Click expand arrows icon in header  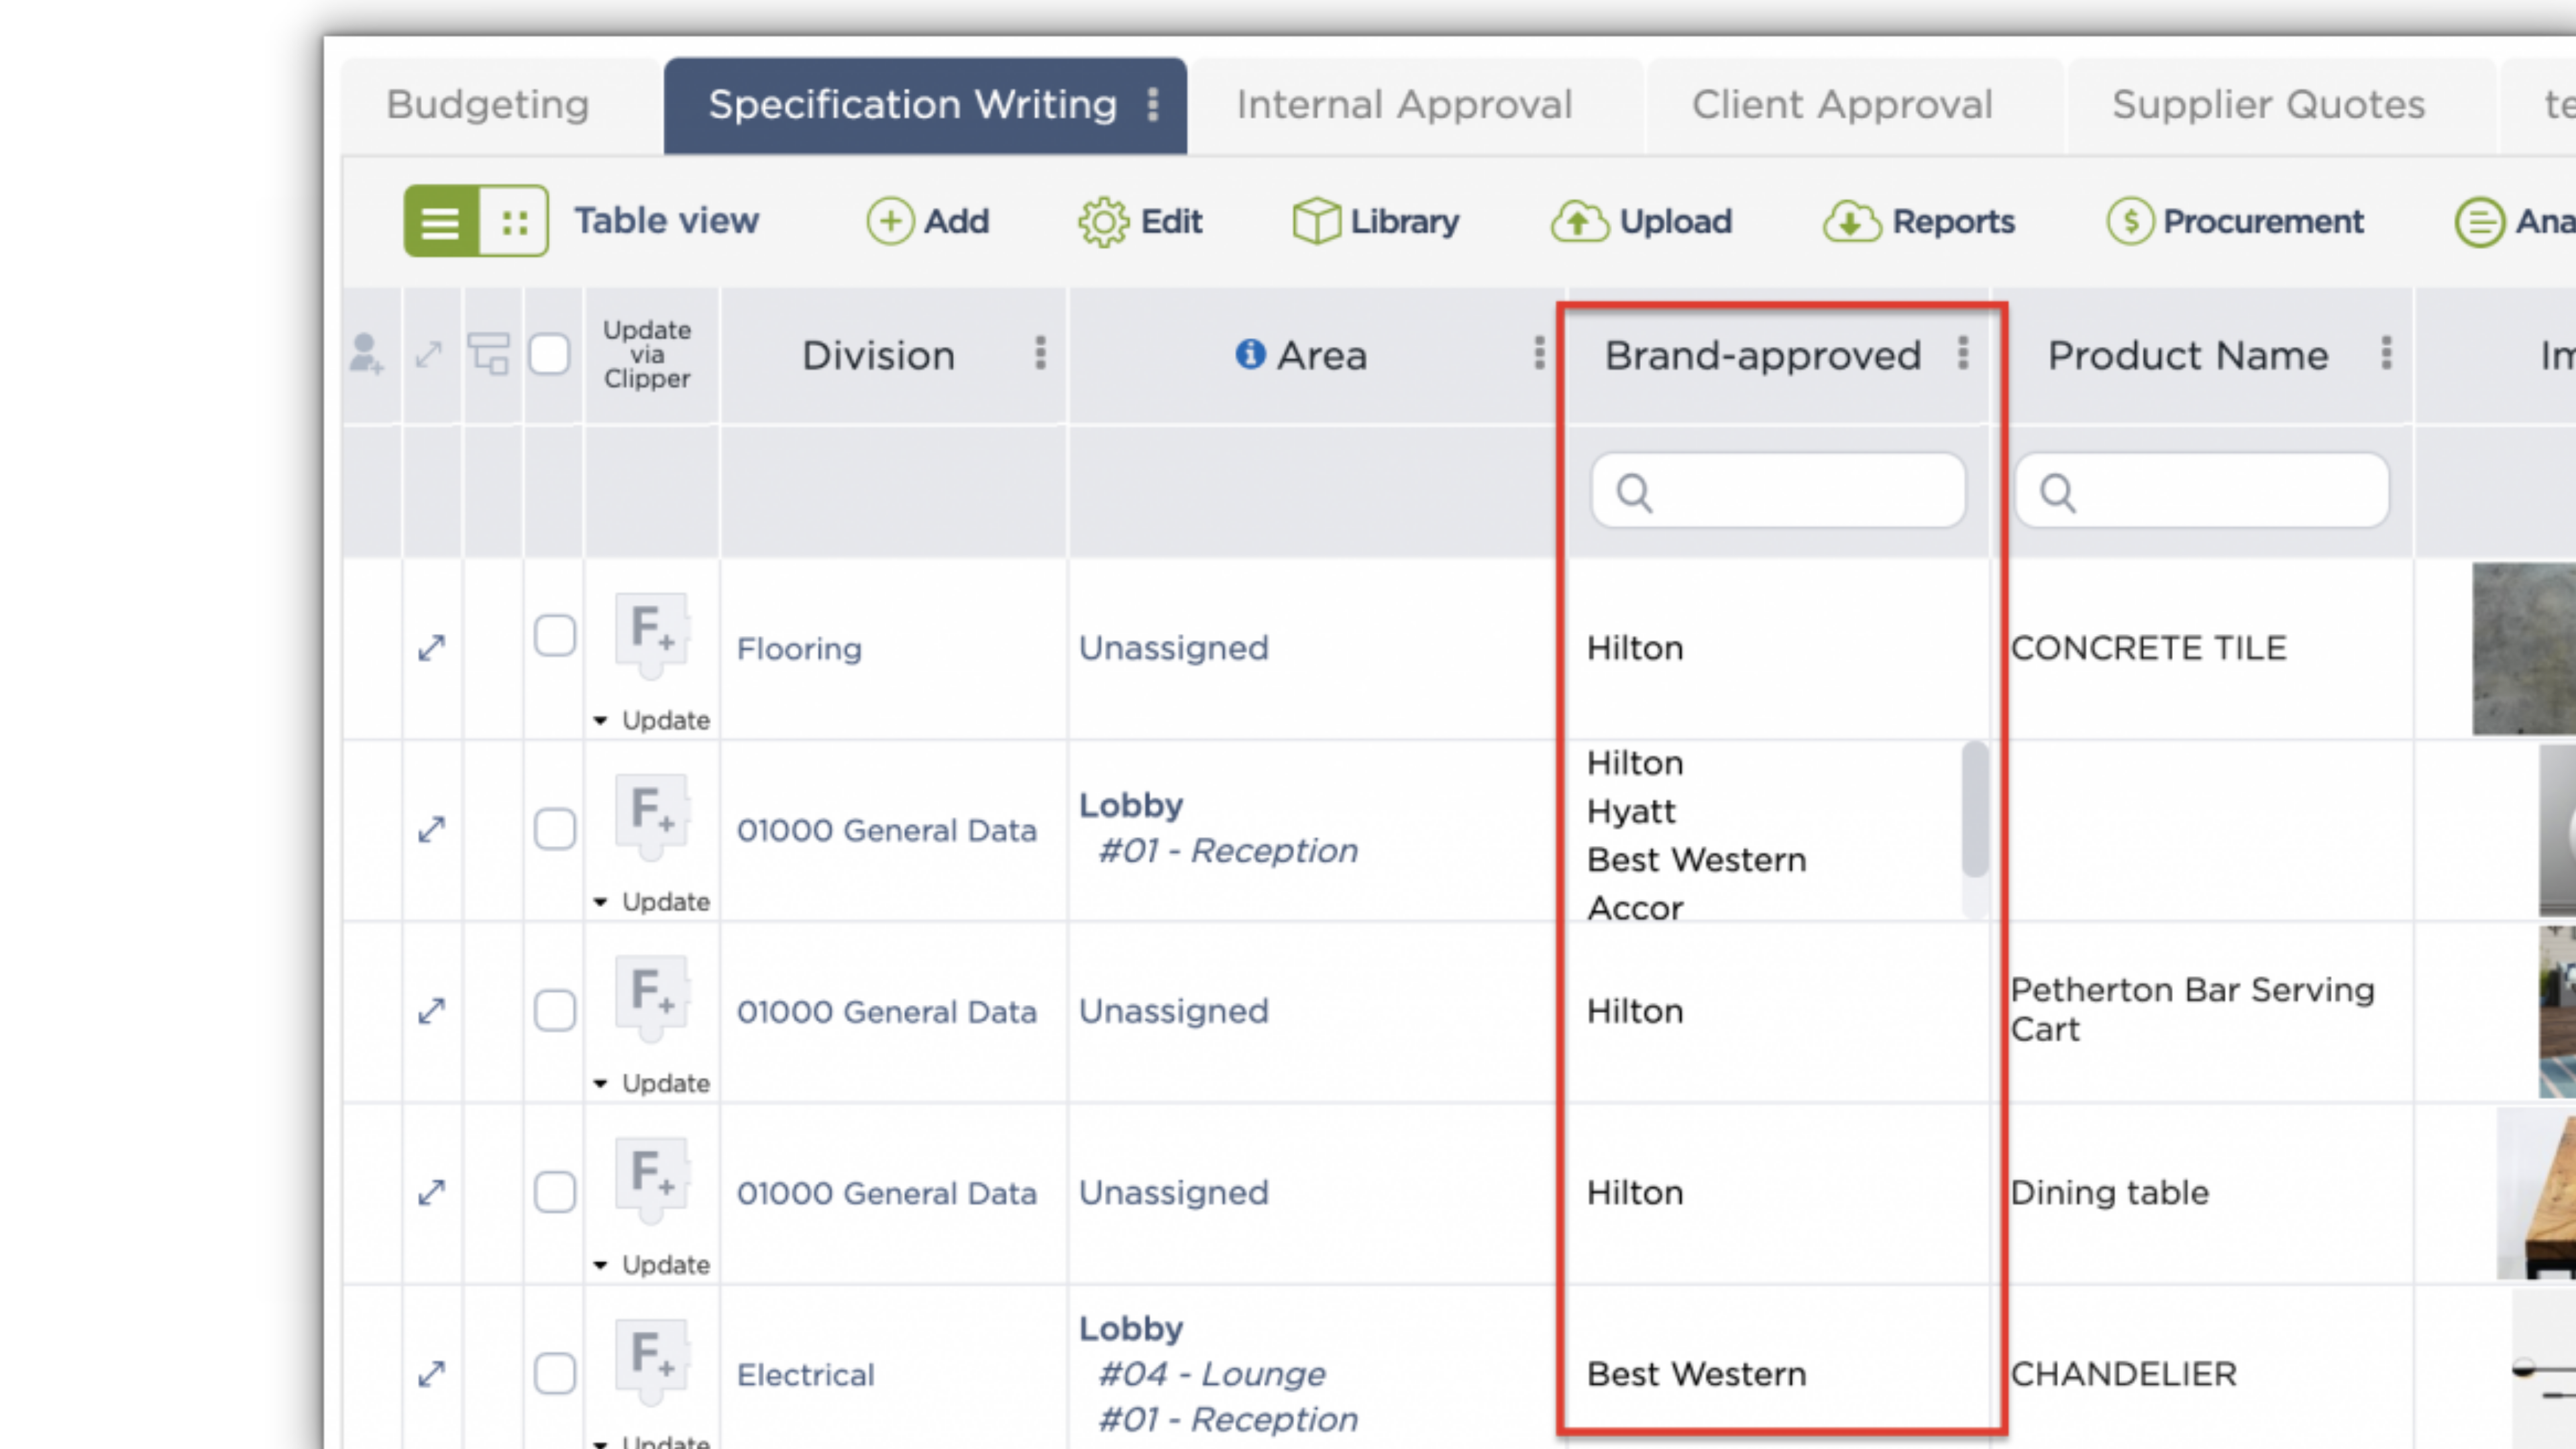click(x=429, y=354)
